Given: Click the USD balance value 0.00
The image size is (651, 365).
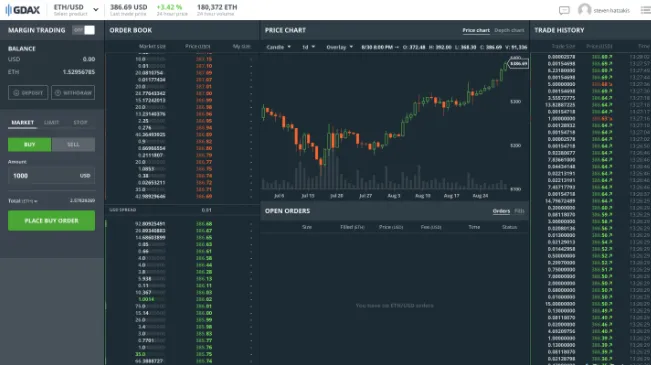Looking at the screenshot, I should [89, 59].
